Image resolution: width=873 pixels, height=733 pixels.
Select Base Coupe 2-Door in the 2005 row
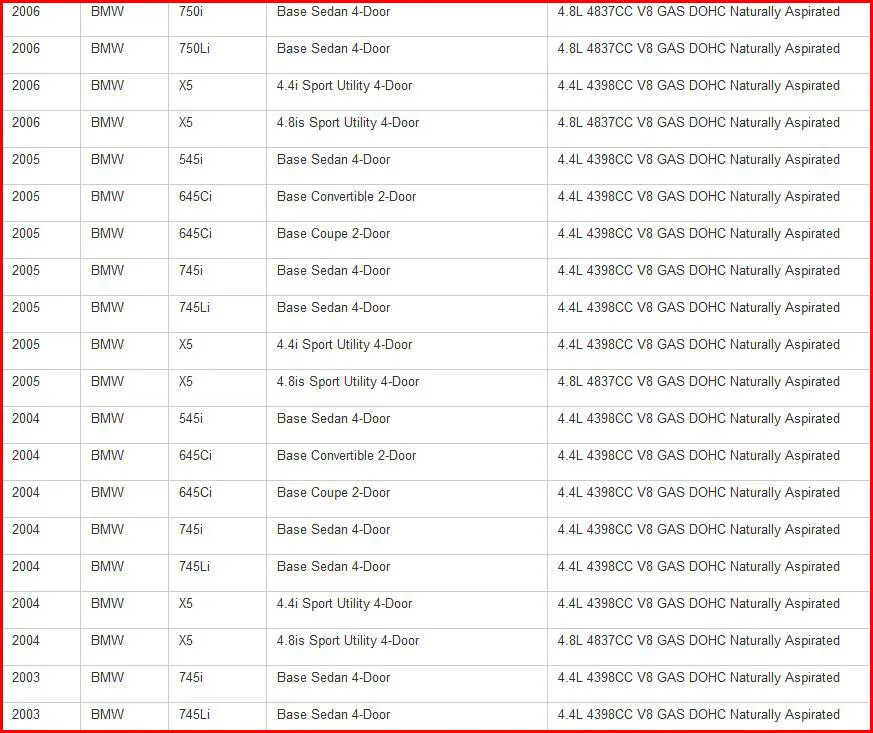click(x=333, y=234)
